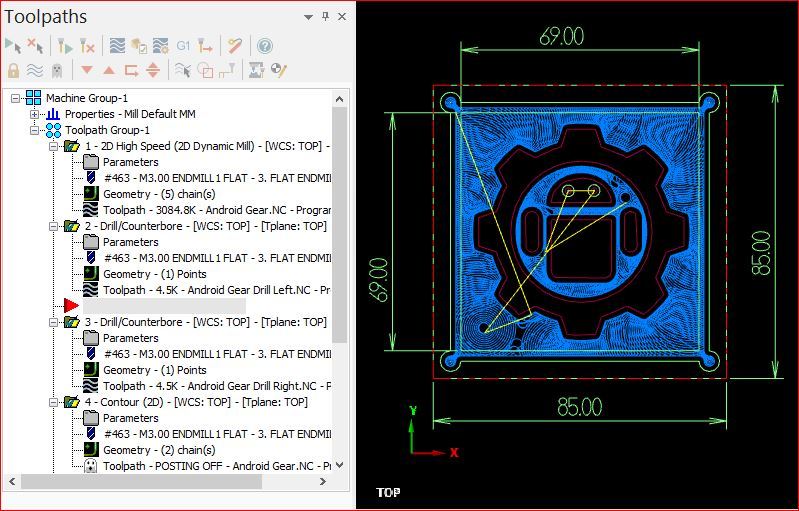Select operation 4 - Contour (2D)
Viewport: 799px width, 511px height.
click(196, 402)
